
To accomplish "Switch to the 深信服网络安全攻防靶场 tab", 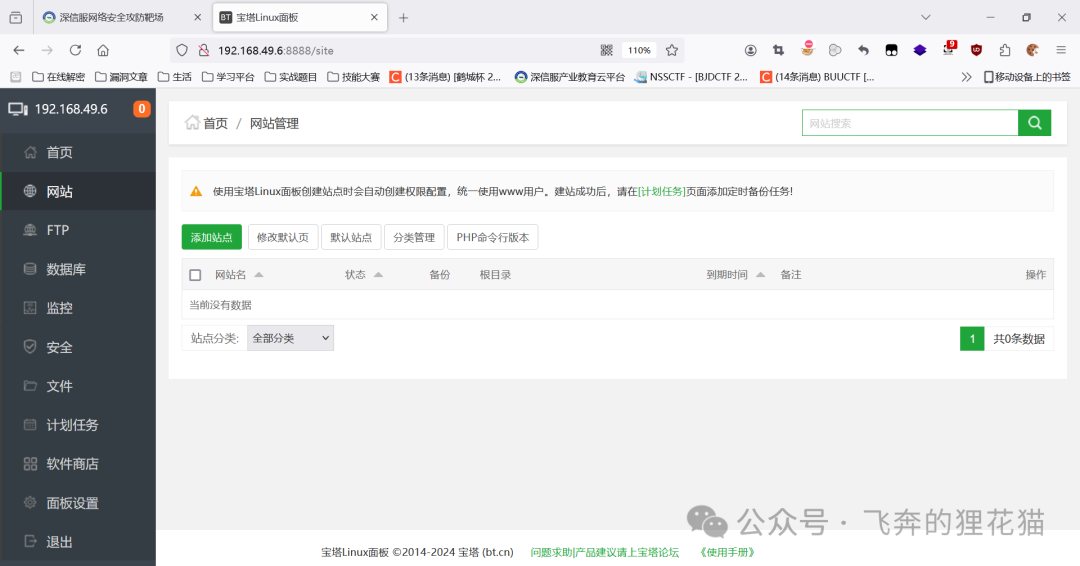I will tap(112, 18).
